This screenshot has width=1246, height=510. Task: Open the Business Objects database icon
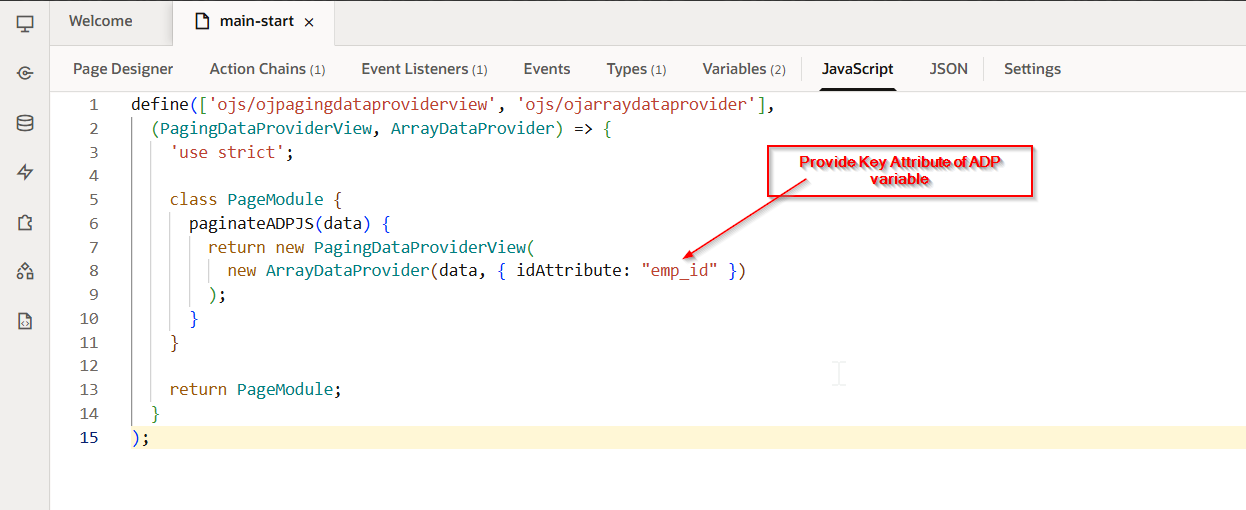[25, 123]
